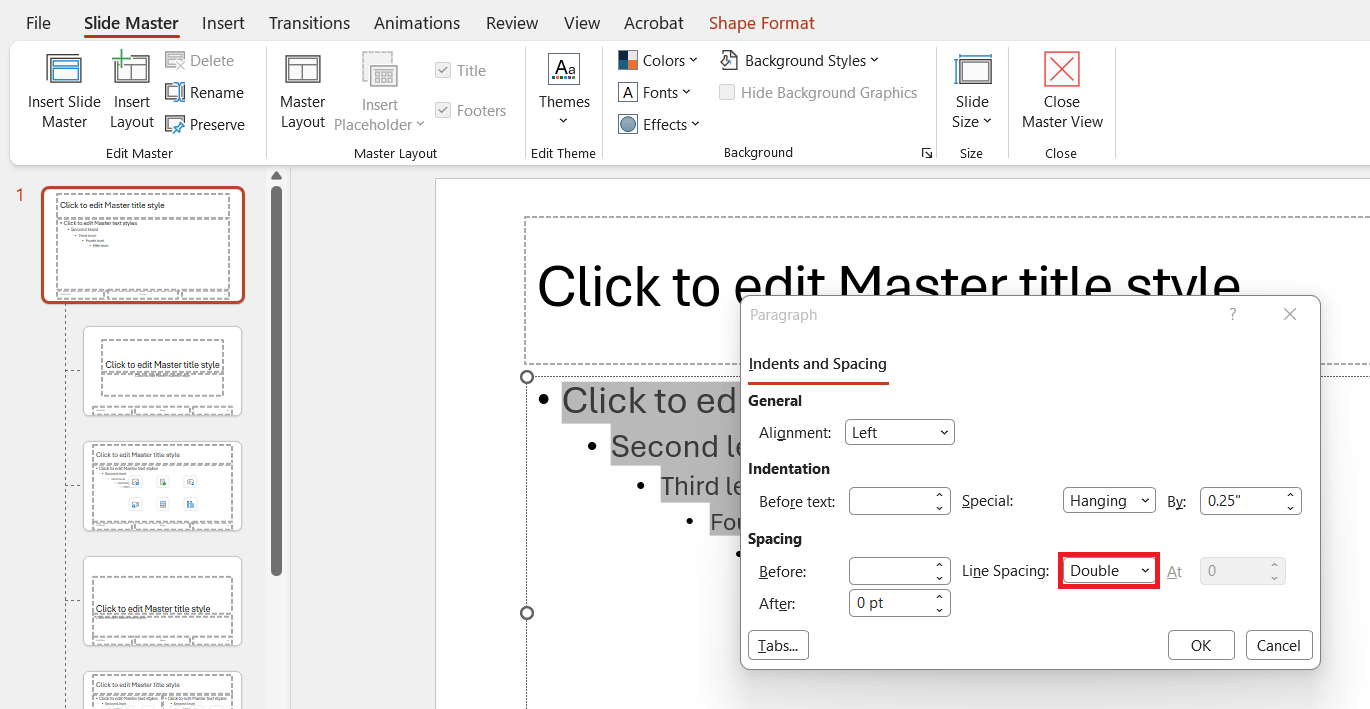Viewport: 1370px width, 709px height.
Task: Click the Tabs... button
Action: (x=778, y=646)
